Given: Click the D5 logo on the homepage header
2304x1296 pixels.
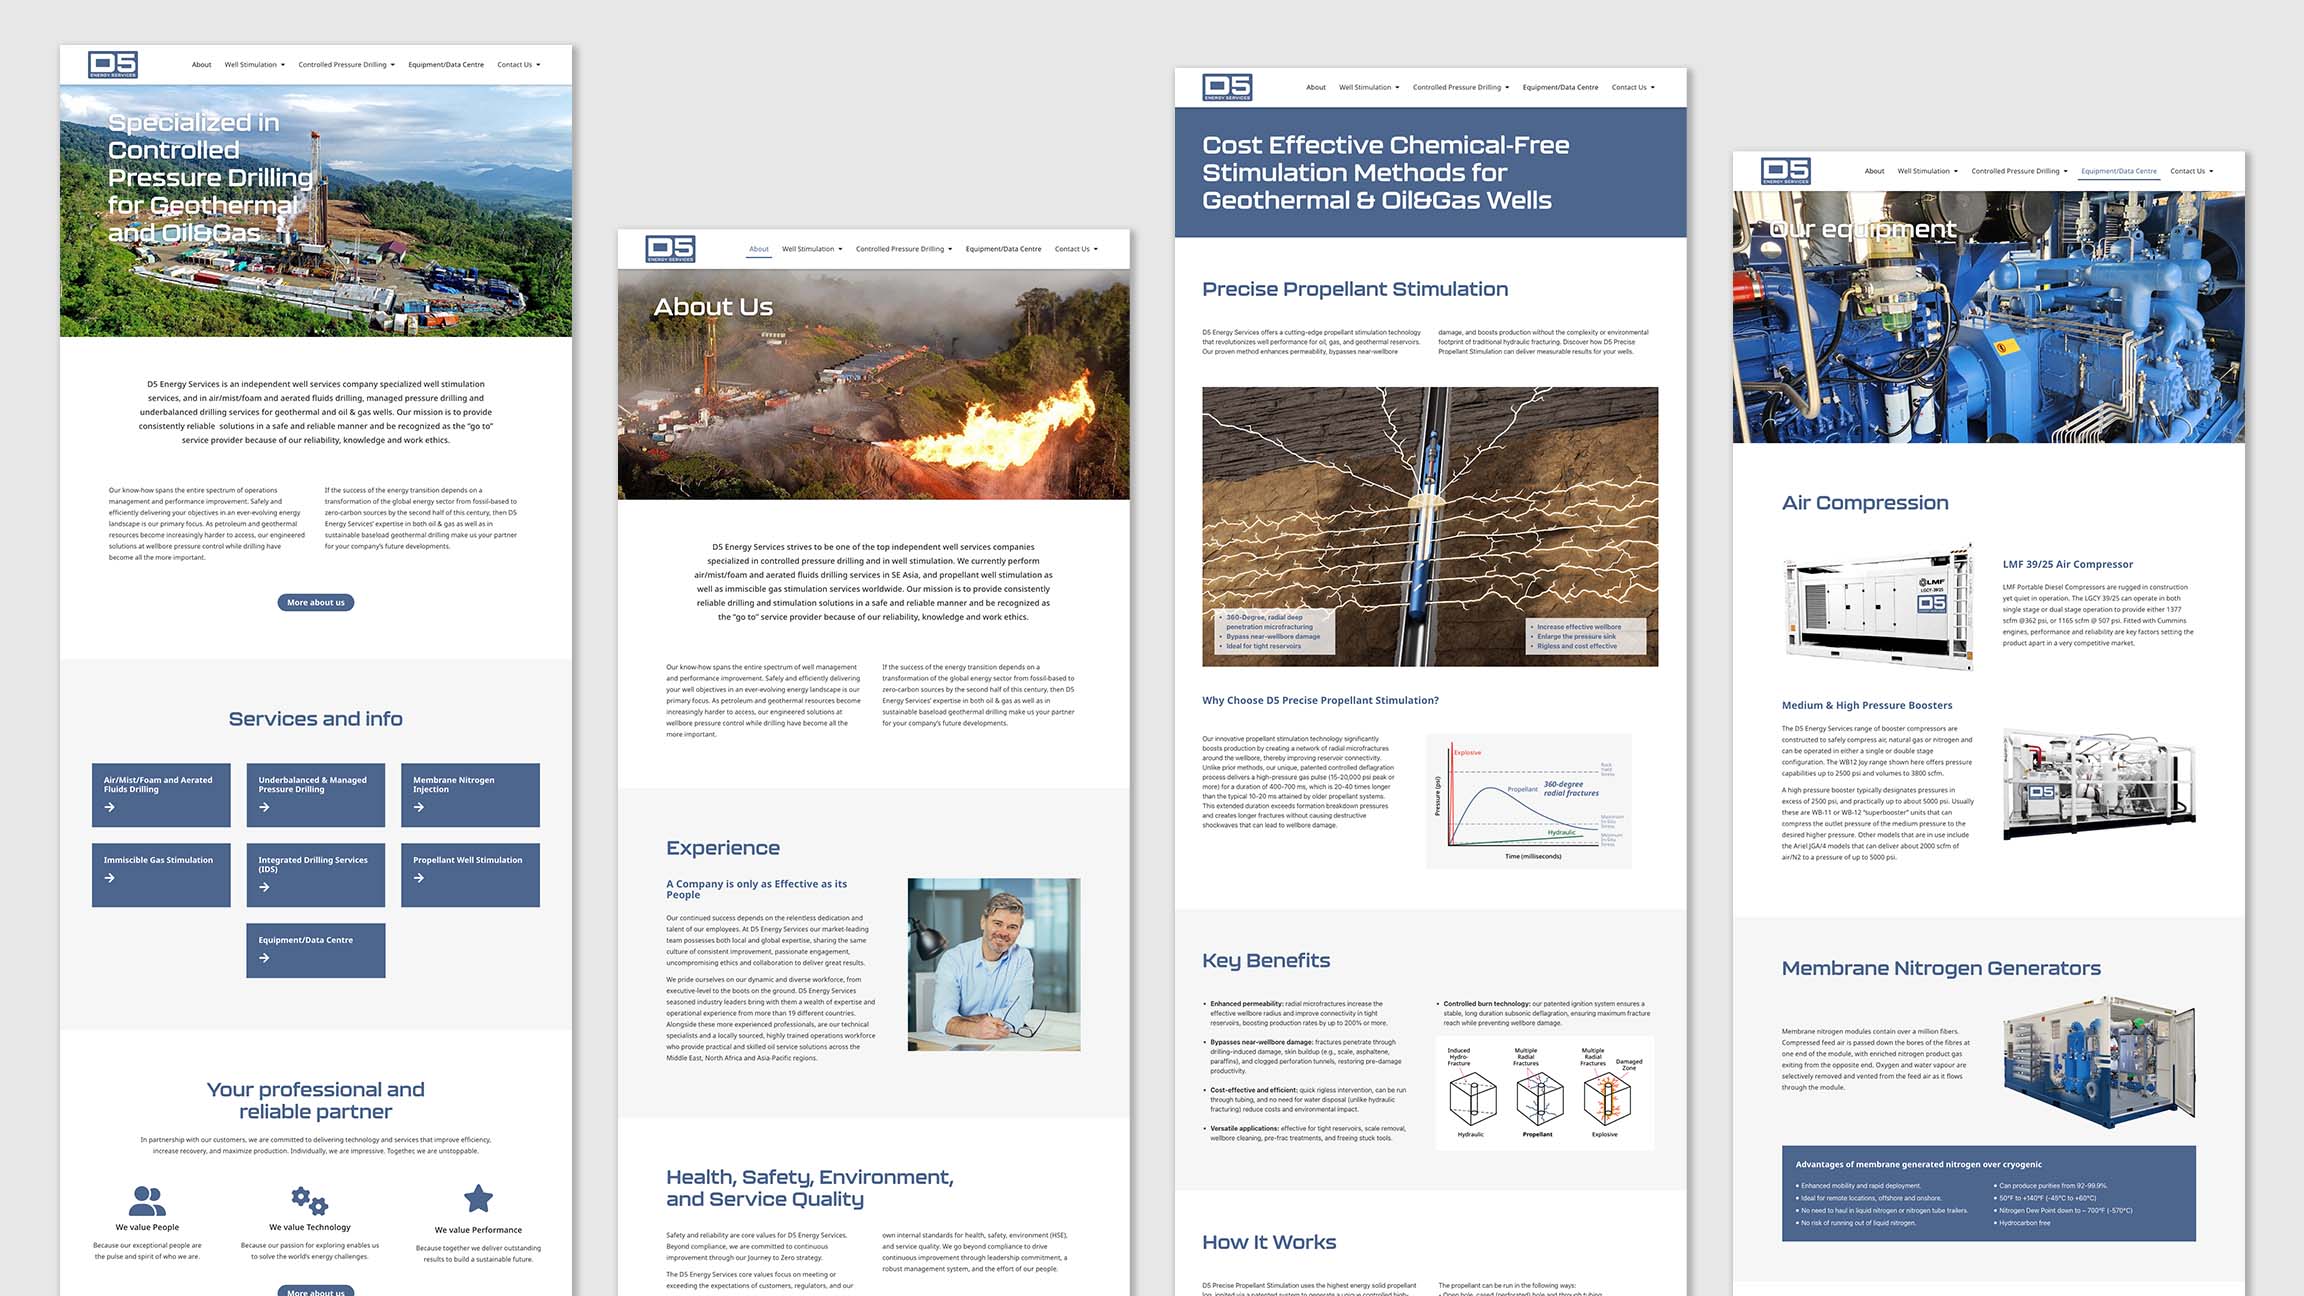Looking at the screenshot, I should 113,64.
